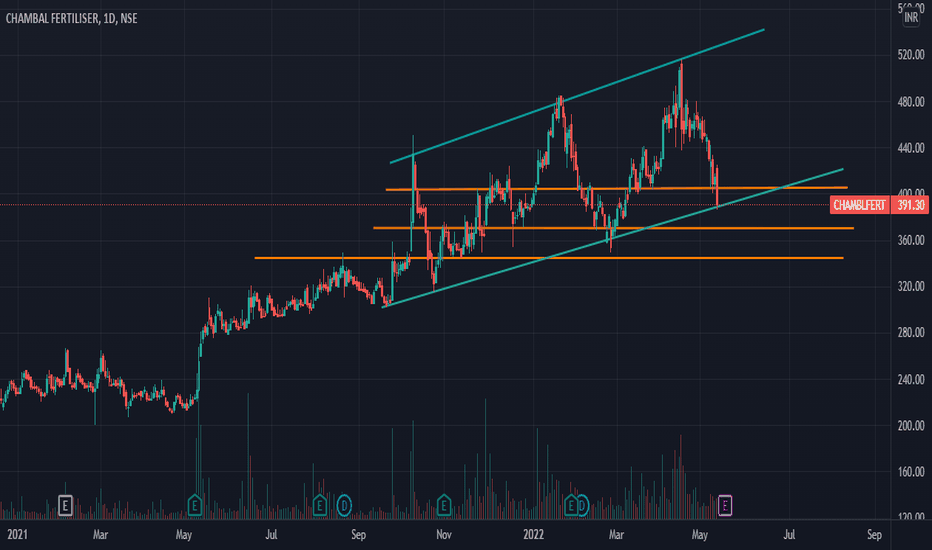Click the 520.00 price axis label
The height and width of the screenshot is (550, 932).
tap(911, 55)
